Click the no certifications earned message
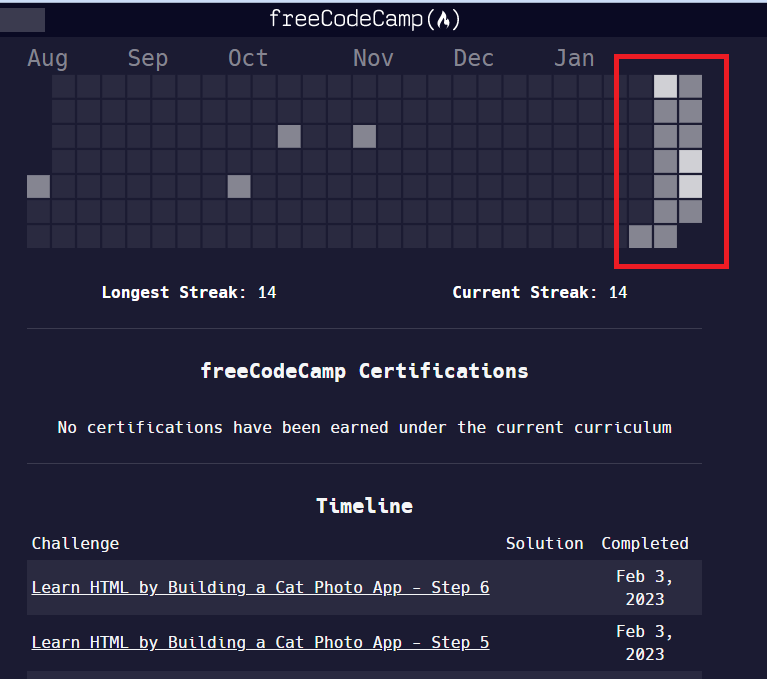 click(x=364, y=428)
